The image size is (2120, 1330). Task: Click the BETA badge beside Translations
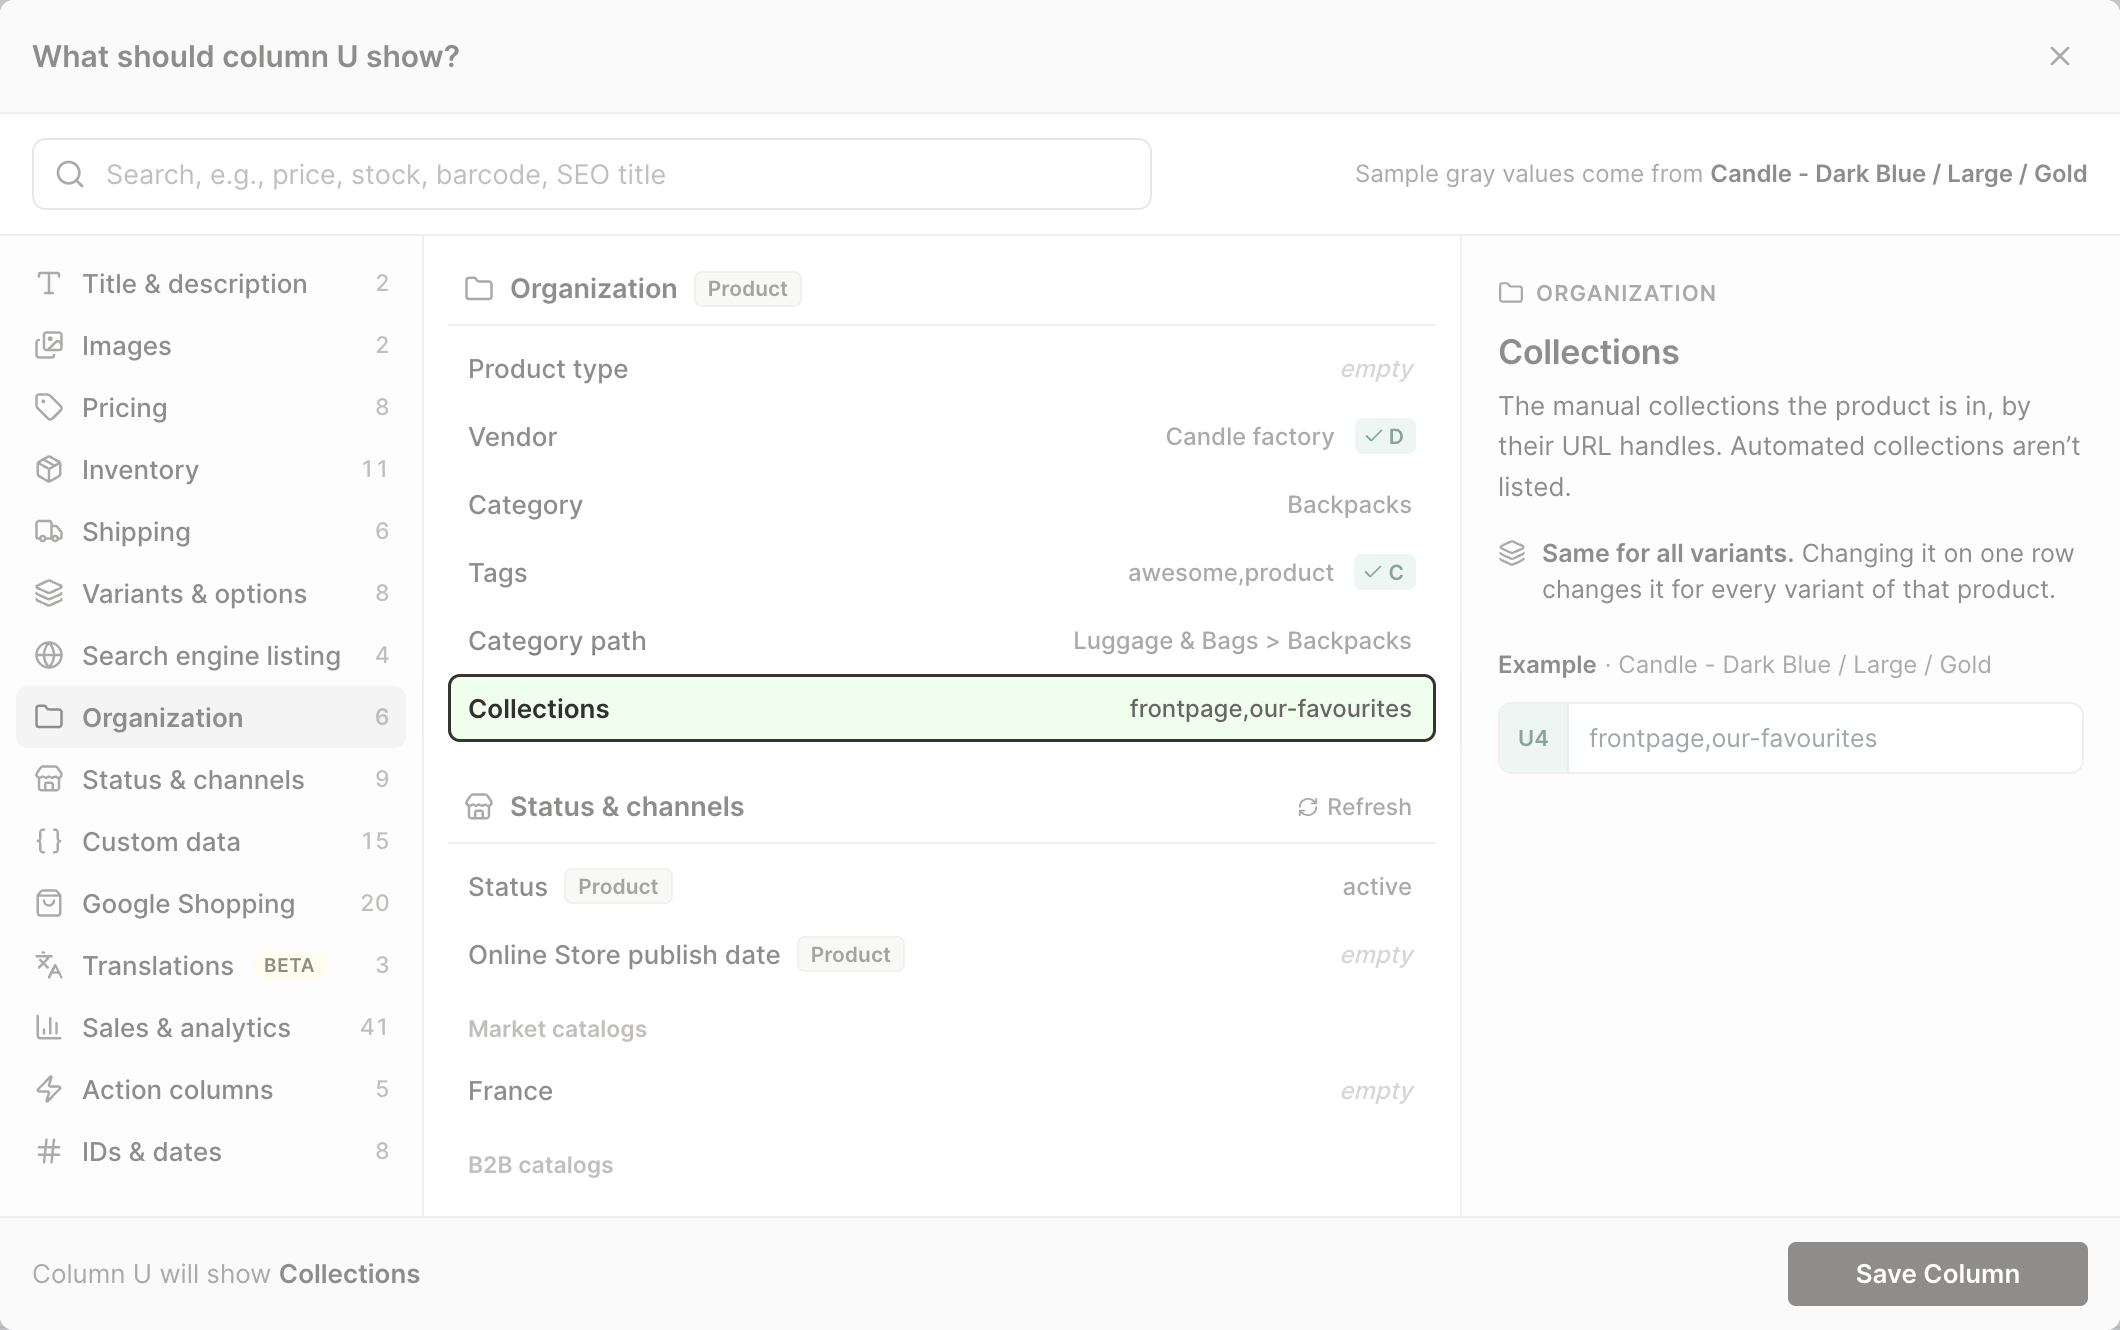click(x=289, y=966)
